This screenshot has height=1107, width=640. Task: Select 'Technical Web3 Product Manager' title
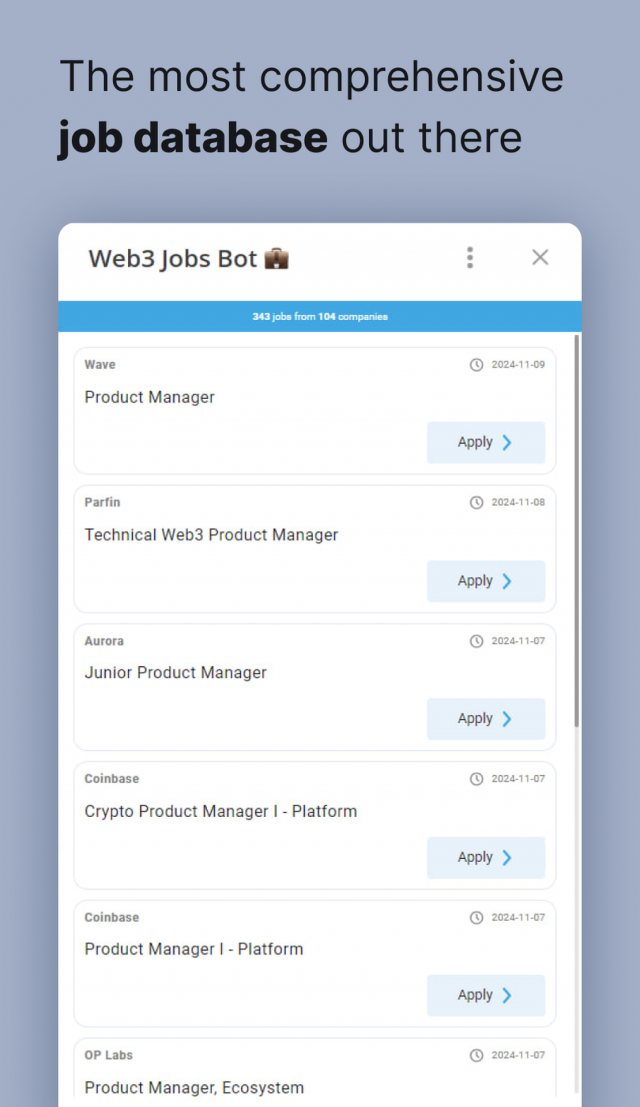tap(211, 535)
